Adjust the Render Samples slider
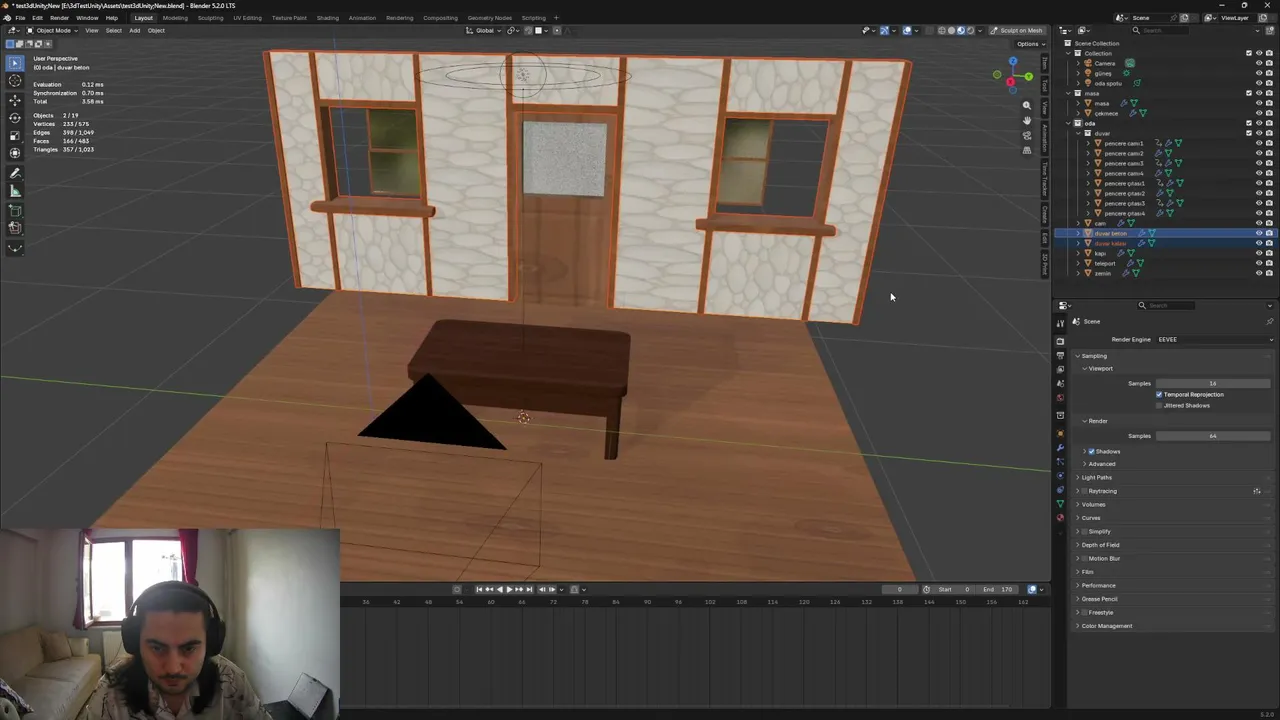The width and height of the screenshot is (1280, 720). point(1213,436)
